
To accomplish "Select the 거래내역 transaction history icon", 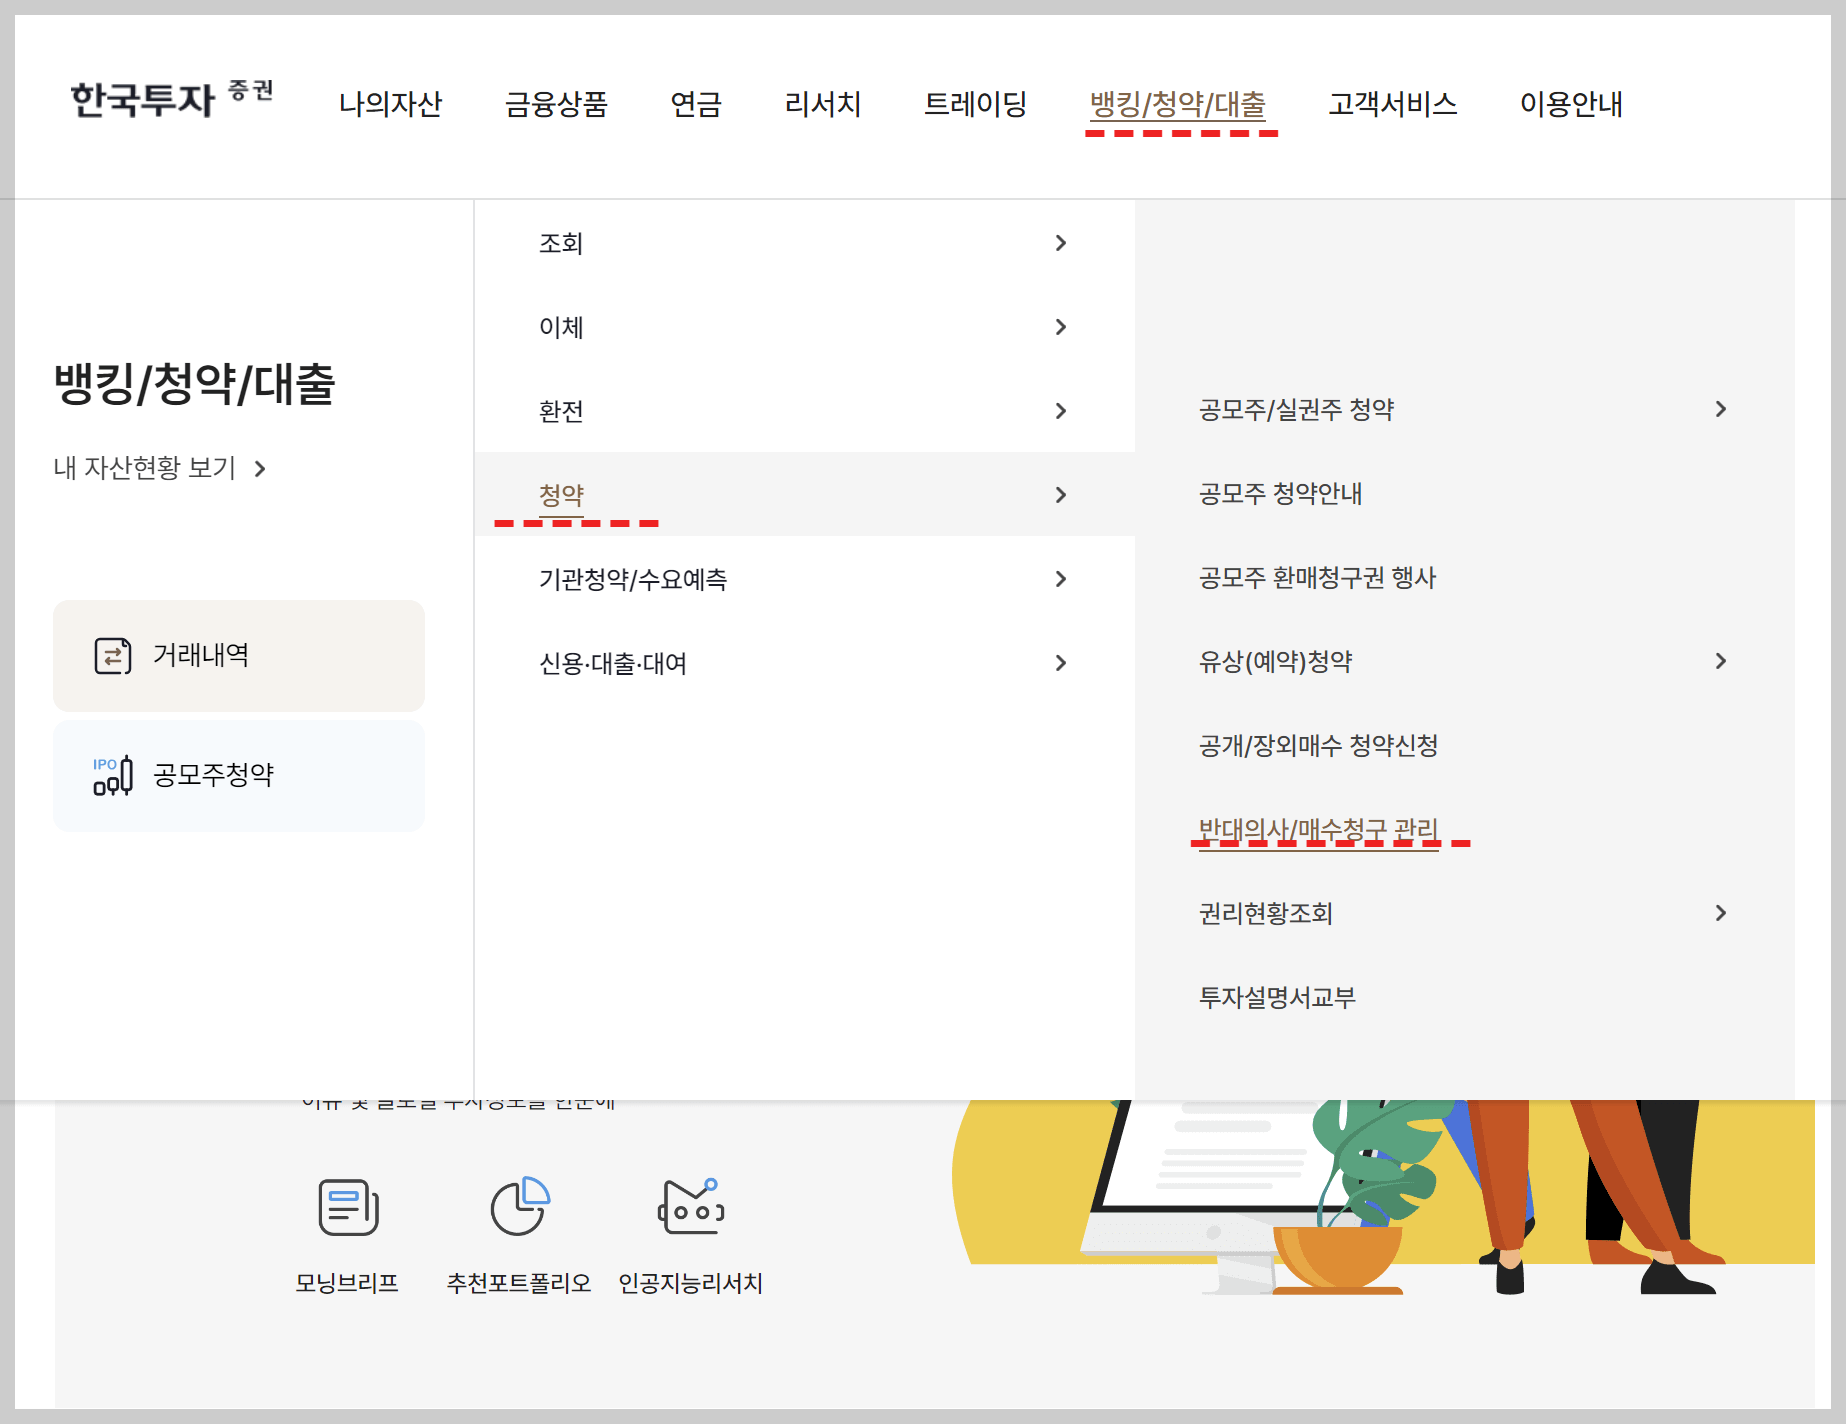I will (112, 655).
